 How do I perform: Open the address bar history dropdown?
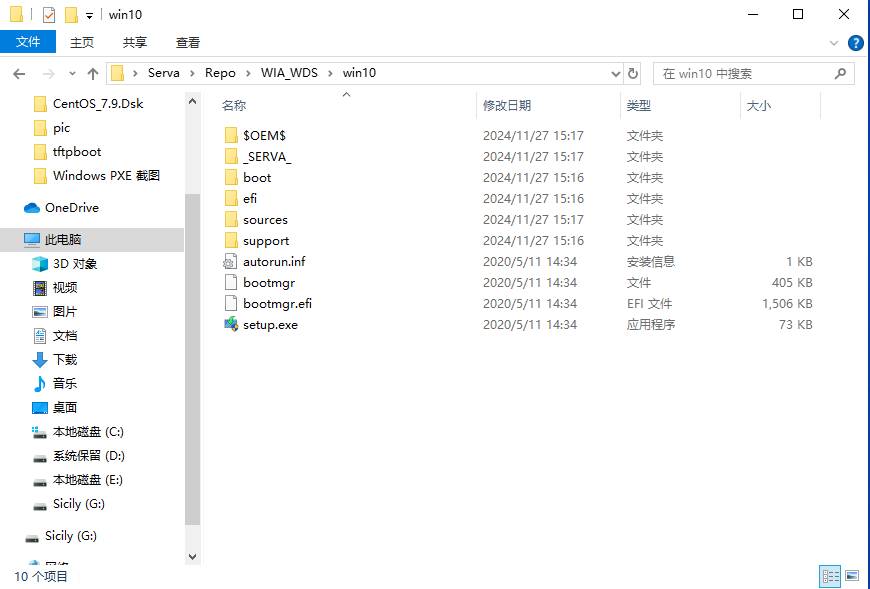click(615, 73)
